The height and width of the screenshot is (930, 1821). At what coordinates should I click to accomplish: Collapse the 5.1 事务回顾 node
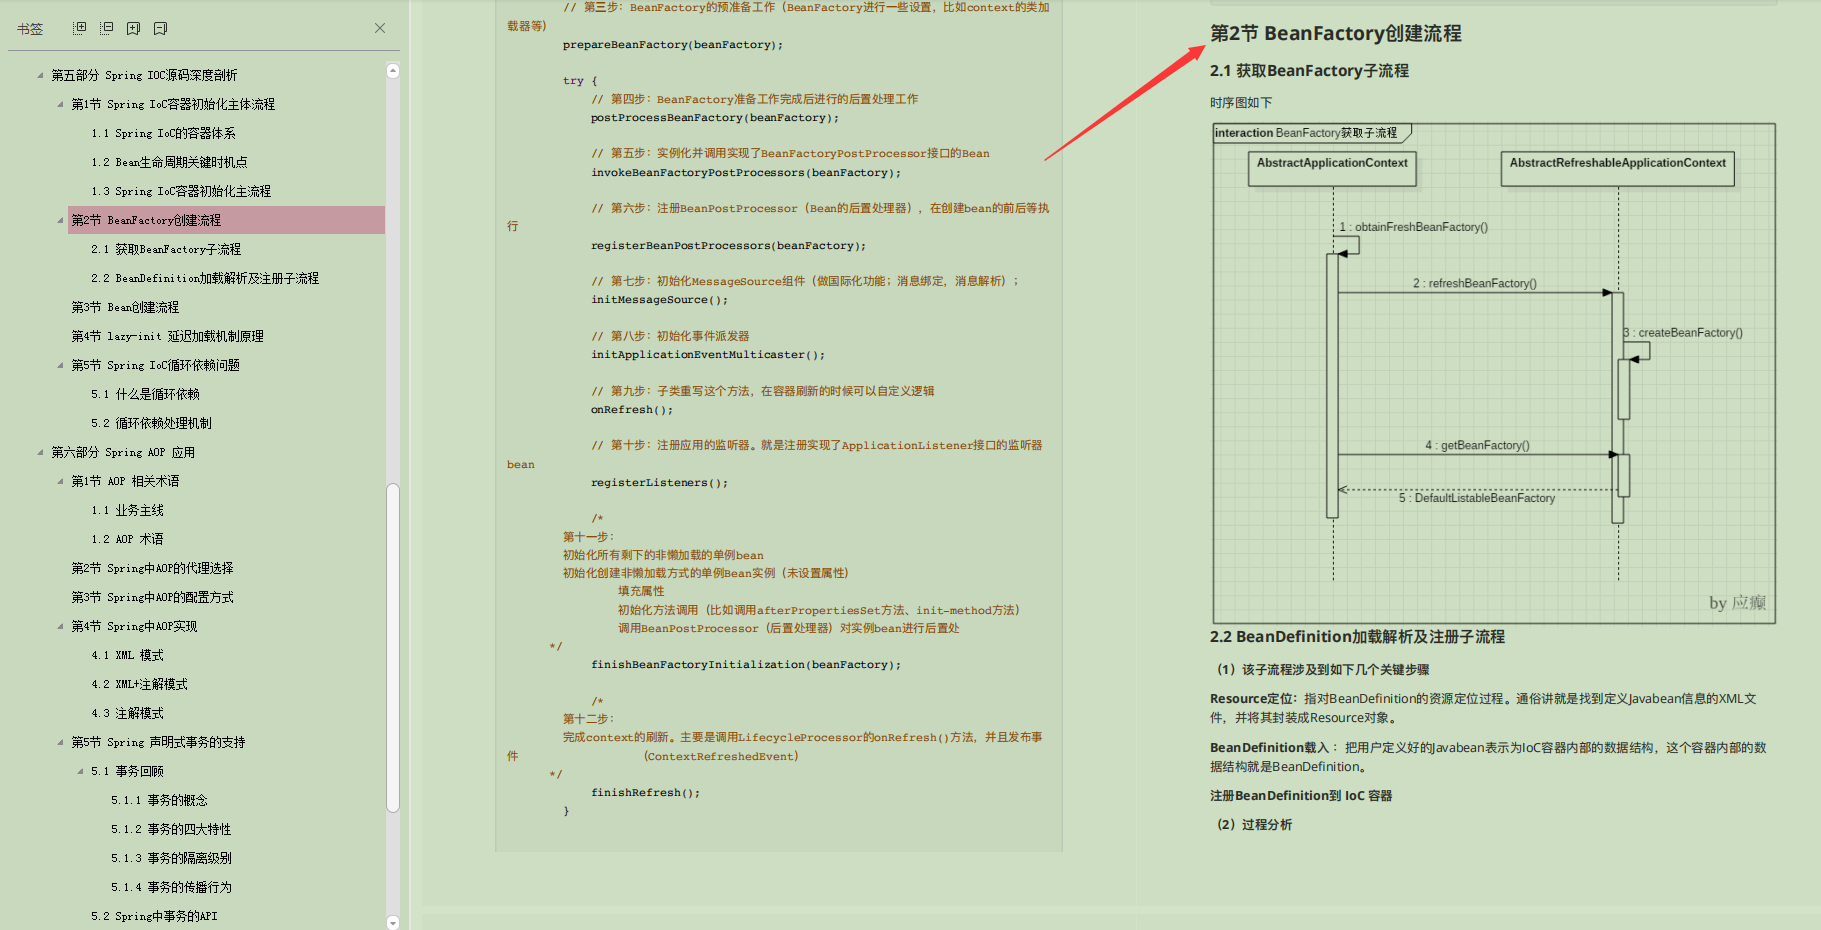(x=80, y=771)
